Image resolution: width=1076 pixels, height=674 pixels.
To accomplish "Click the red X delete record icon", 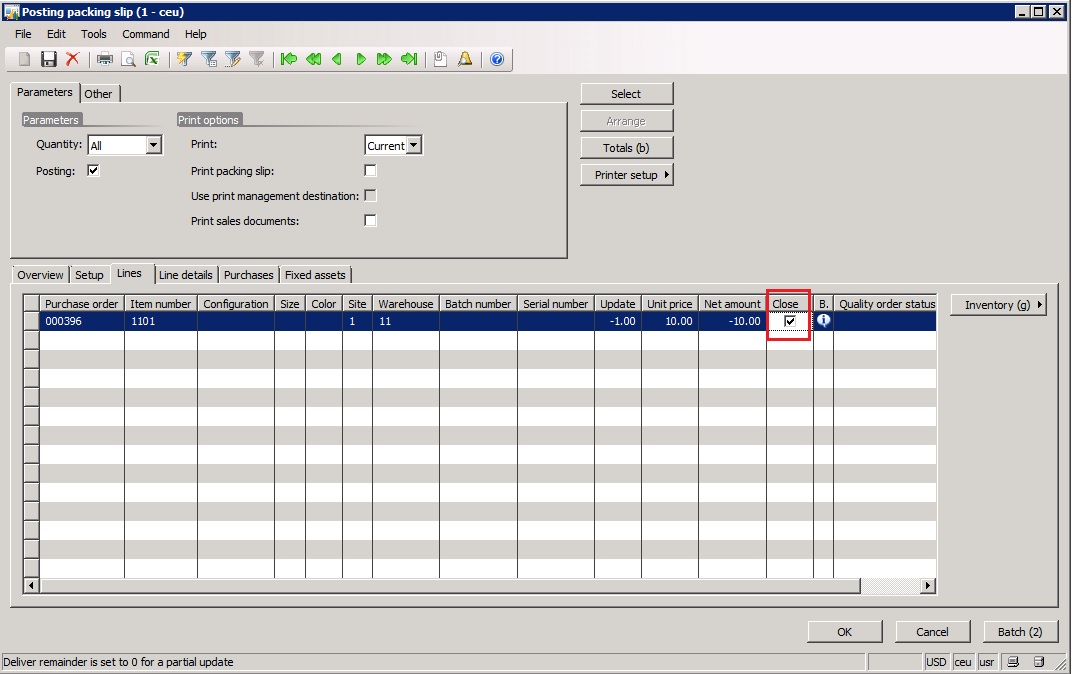I will pos(72,60).
